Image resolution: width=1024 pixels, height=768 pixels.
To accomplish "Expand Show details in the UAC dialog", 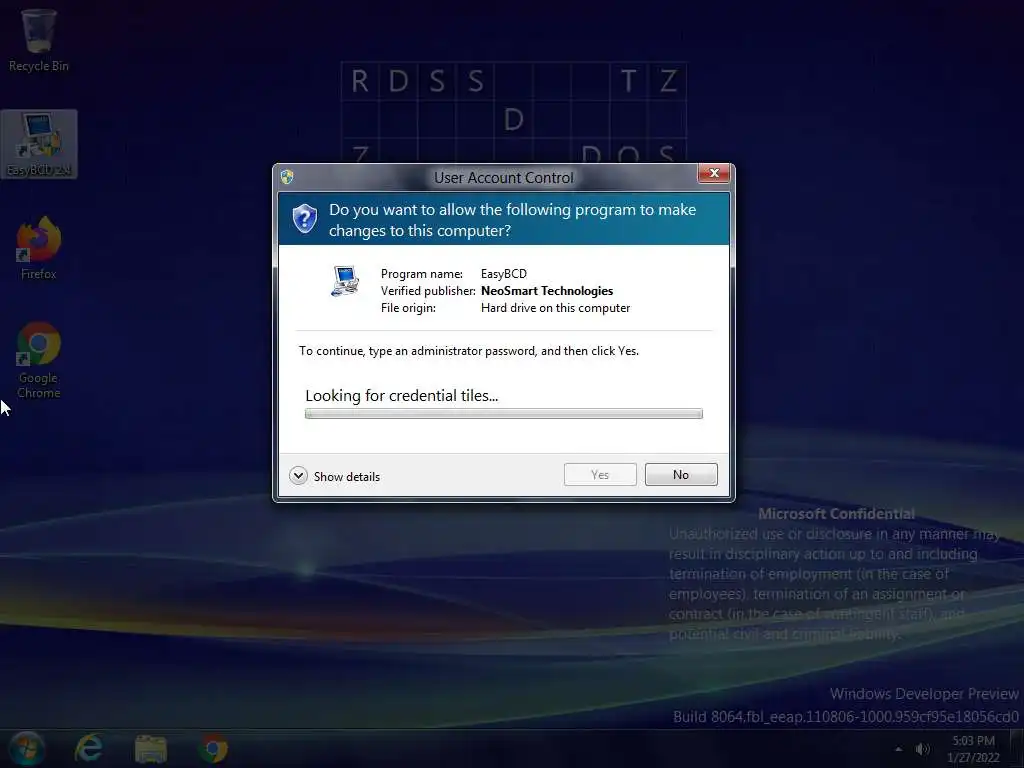I will pos(335,476).
